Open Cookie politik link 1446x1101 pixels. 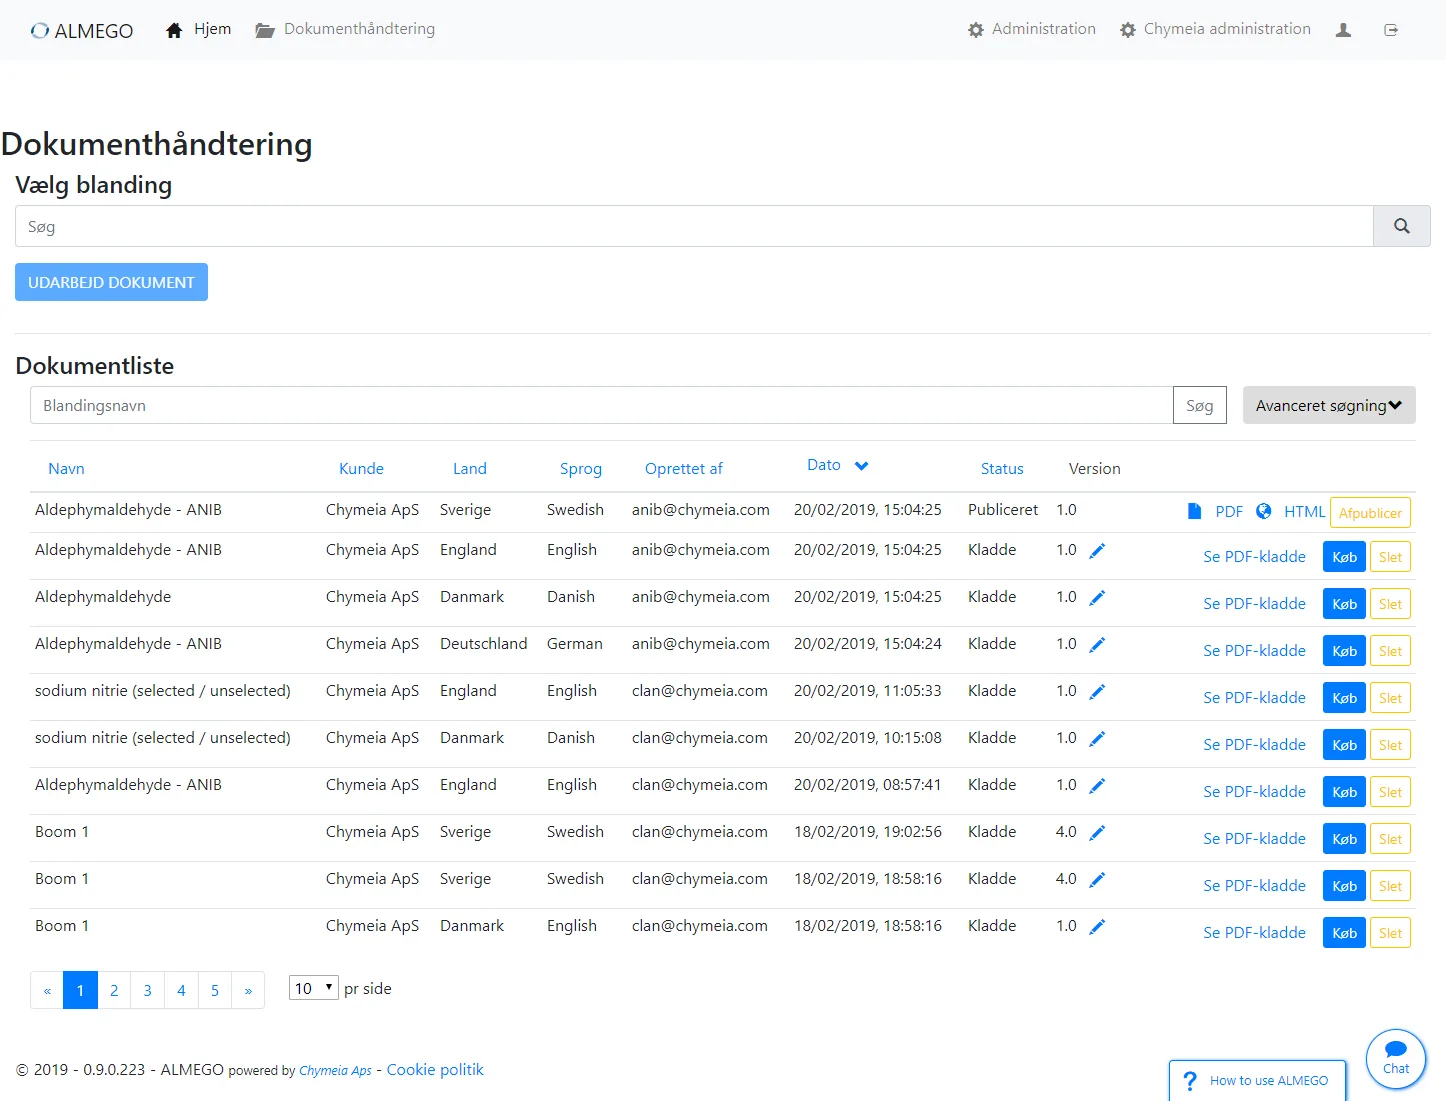pos(435,1069)
